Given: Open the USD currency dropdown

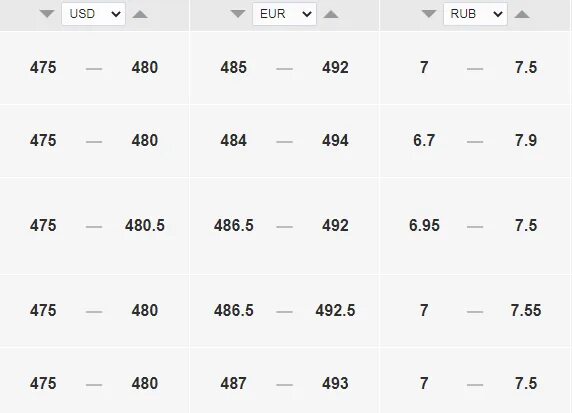Looking at the screenshot, I should 93,14.
